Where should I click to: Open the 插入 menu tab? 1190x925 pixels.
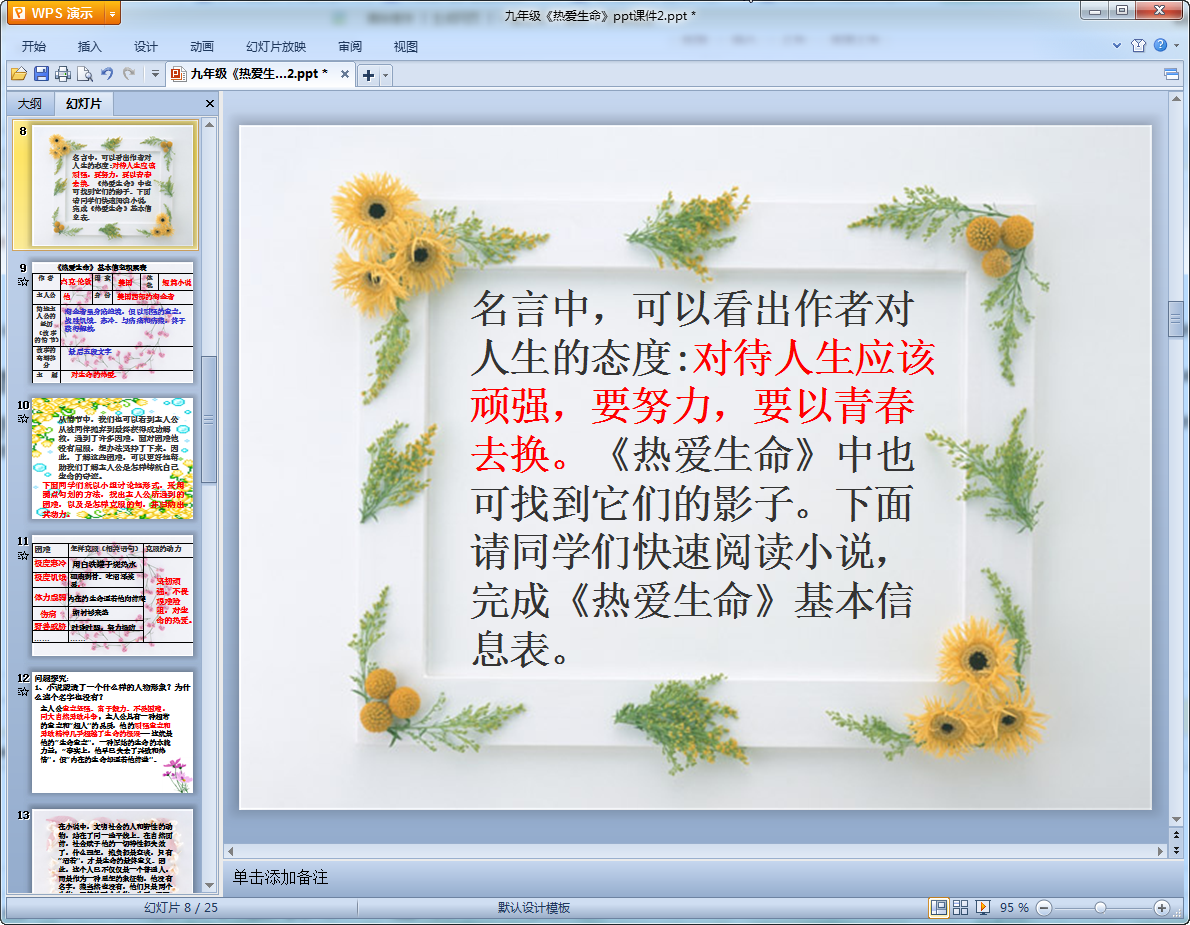(x=90, y=46)
